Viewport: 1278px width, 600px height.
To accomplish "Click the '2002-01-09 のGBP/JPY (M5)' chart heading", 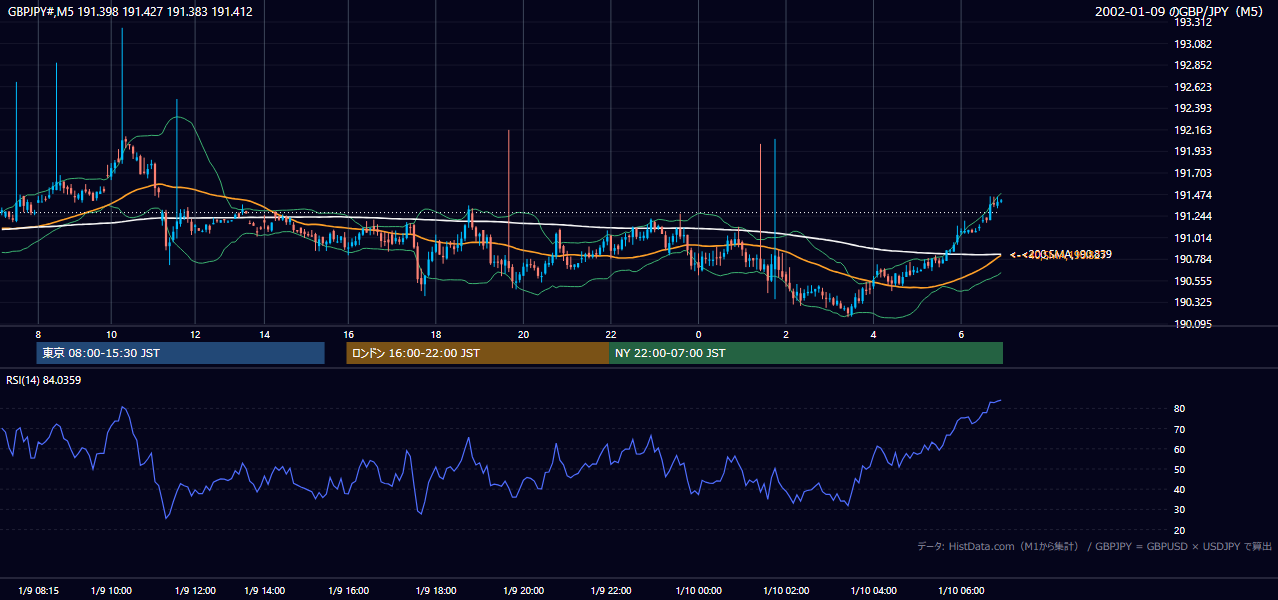I will (1179, 12).
